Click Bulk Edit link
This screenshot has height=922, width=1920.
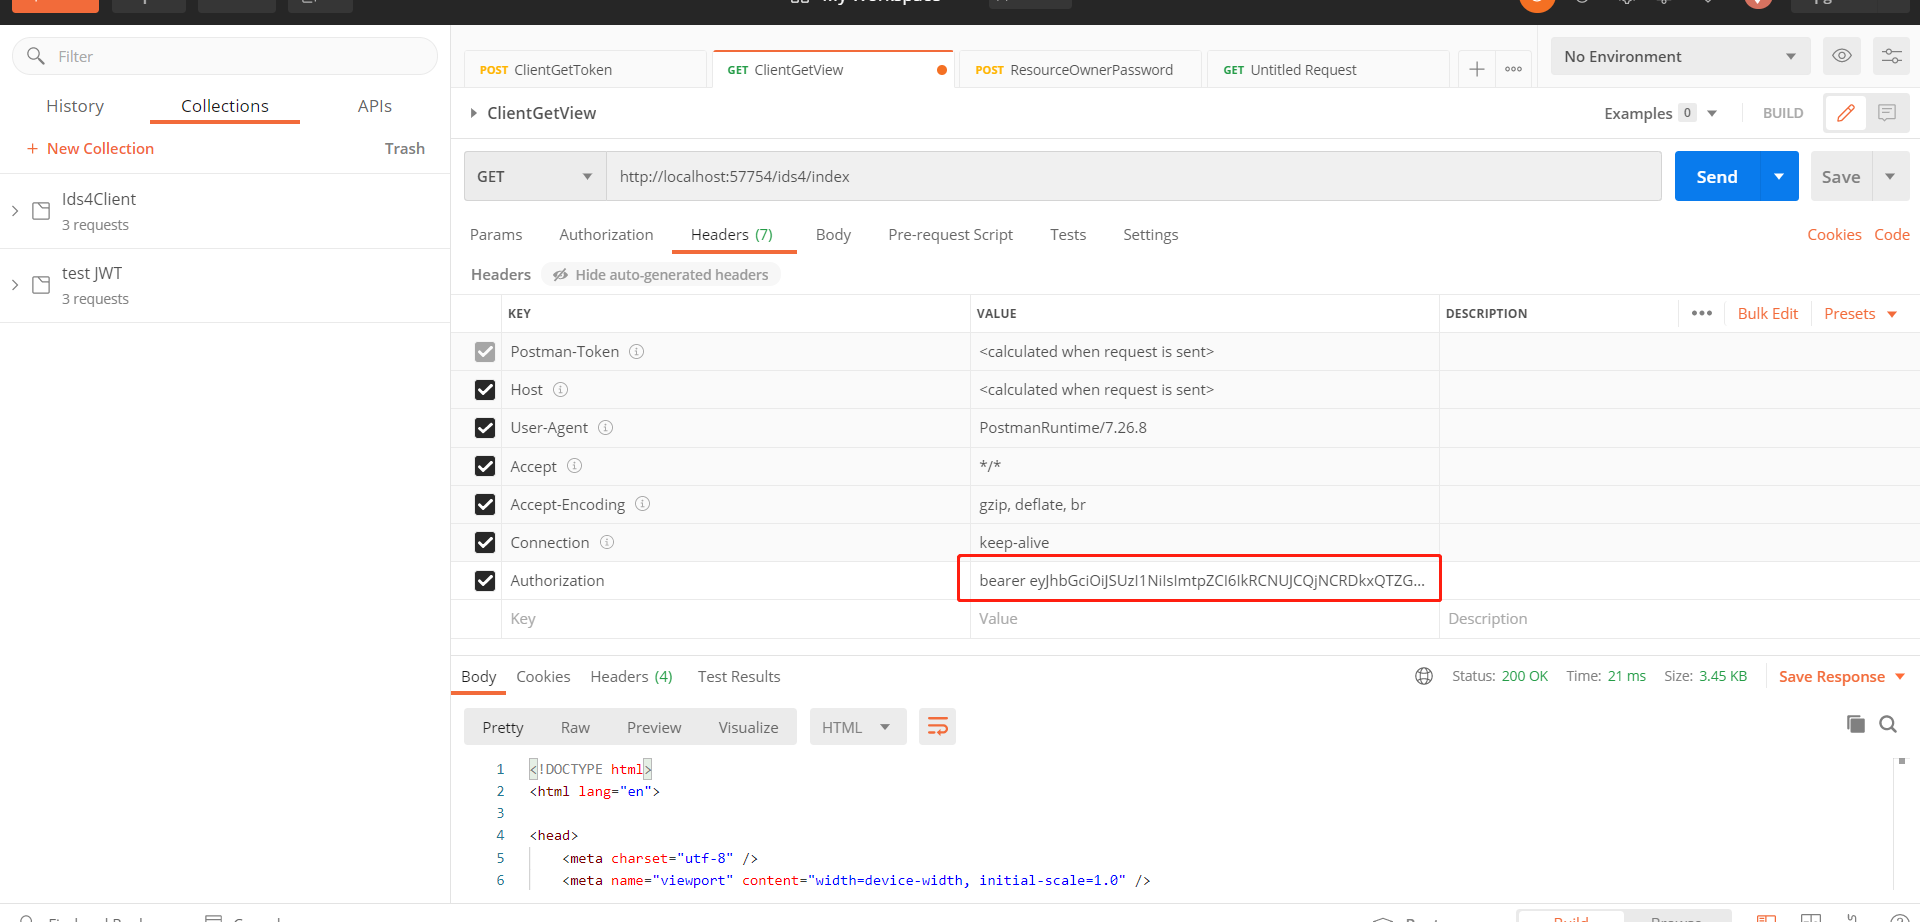point(1767,313)
